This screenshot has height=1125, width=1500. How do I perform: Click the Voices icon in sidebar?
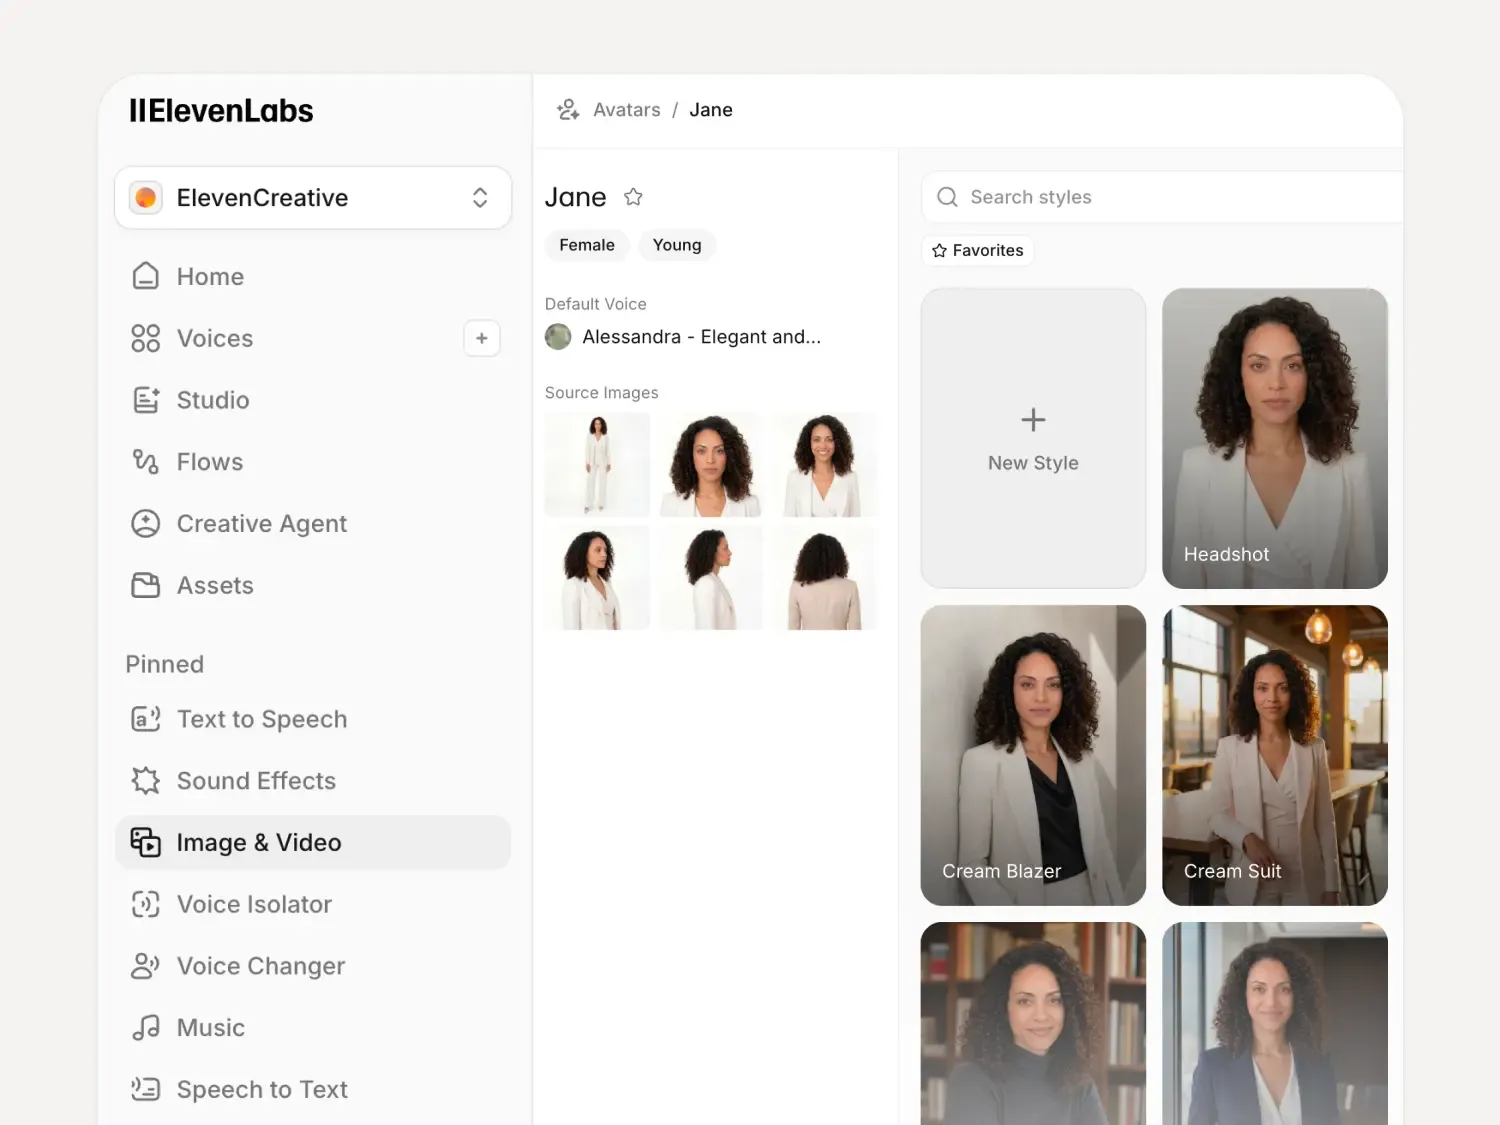pos(146,338)
